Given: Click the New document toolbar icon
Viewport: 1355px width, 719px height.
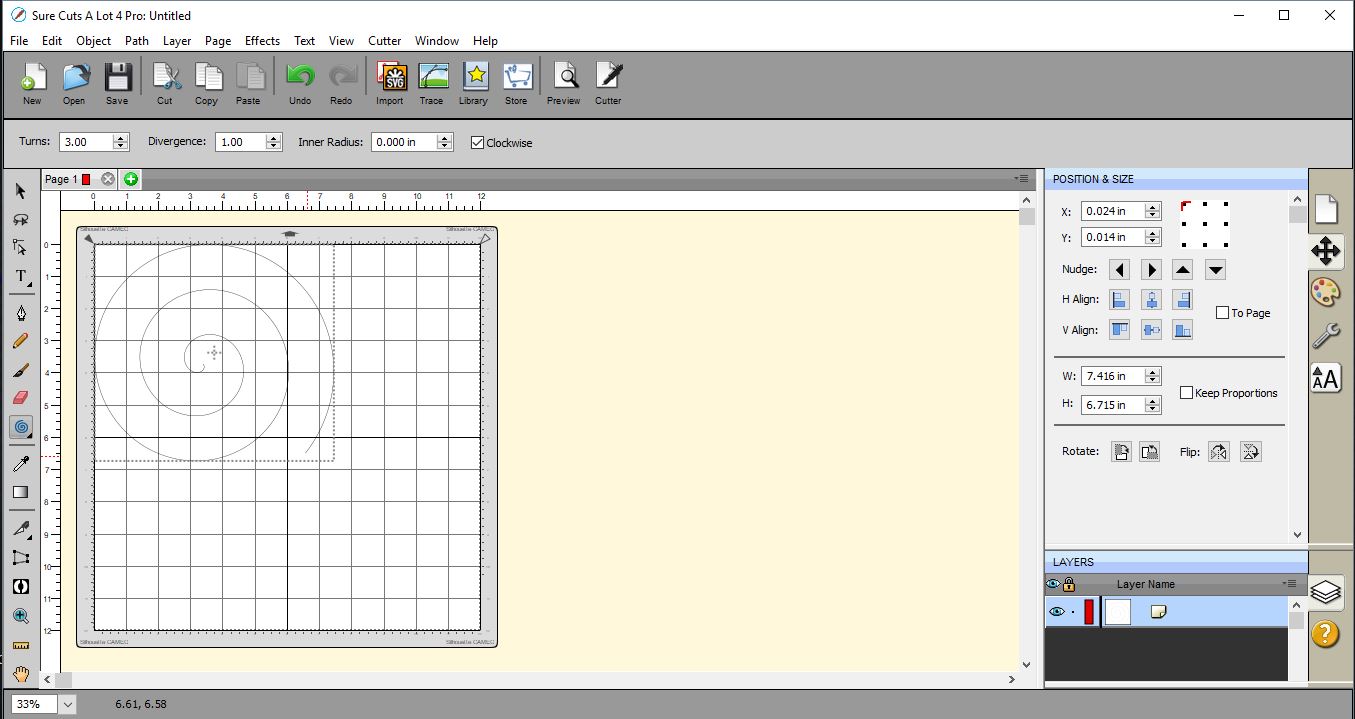Looking at the screenshot, I should coord(32,77).
